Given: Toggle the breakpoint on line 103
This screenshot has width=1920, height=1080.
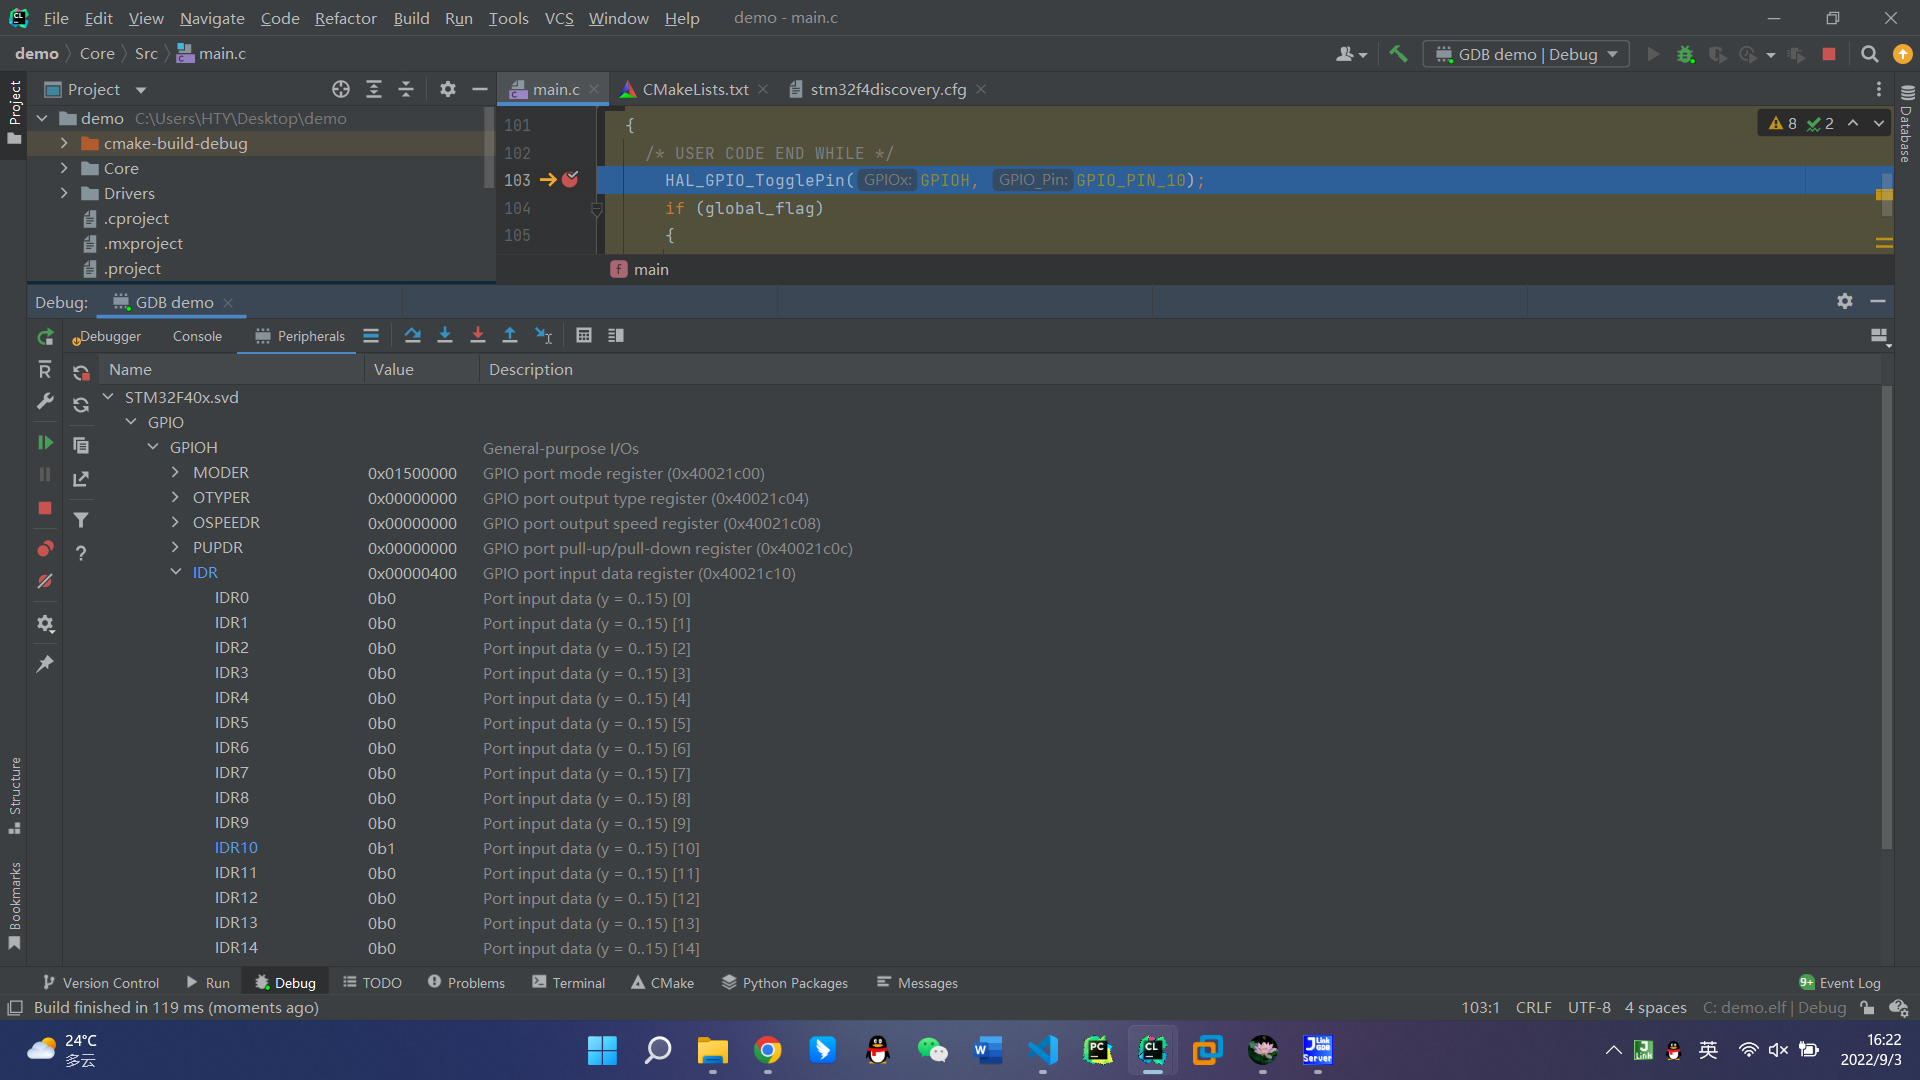Looking at the screenshot, I should (569, 180).
